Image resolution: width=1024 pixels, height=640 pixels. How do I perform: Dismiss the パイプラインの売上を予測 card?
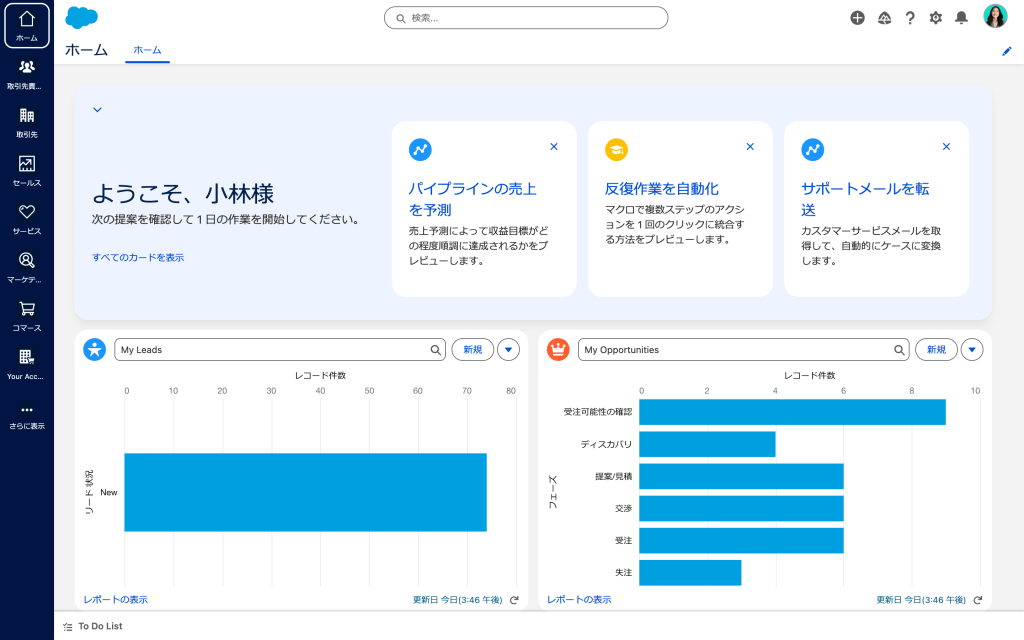click(x=554, y=147)
